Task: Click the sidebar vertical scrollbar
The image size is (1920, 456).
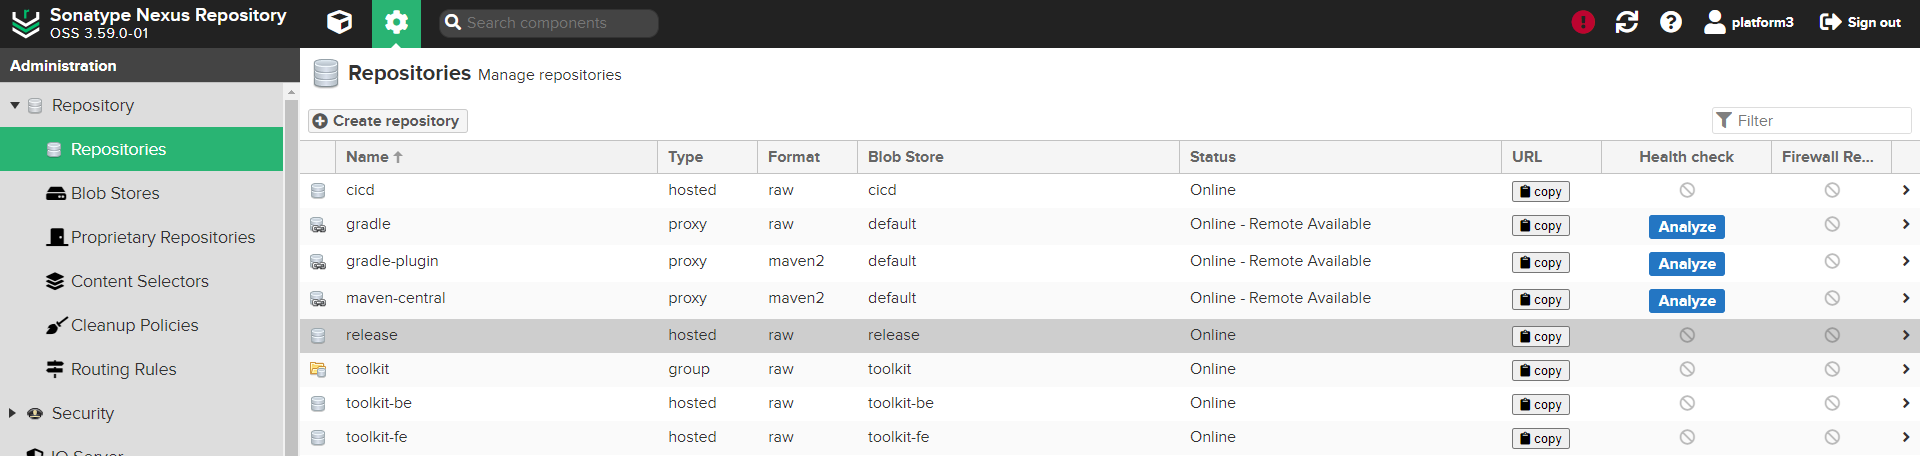Action: coord(291,270)
